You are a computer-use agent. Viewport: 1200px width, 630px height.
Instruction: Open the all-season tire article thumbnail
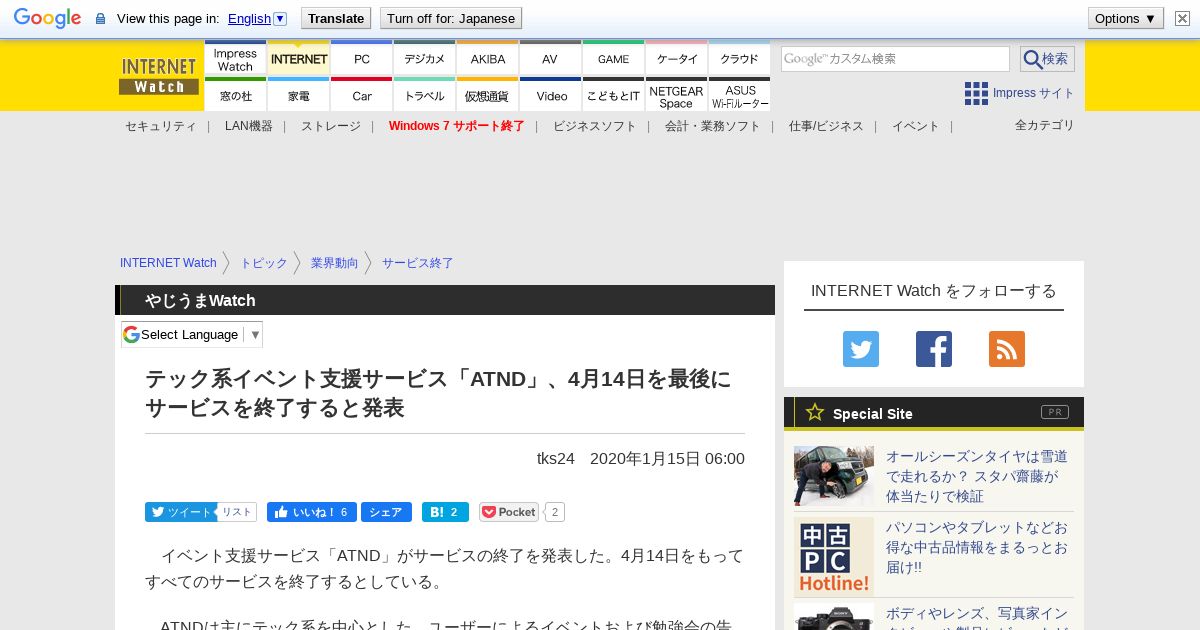coord(834,476)
